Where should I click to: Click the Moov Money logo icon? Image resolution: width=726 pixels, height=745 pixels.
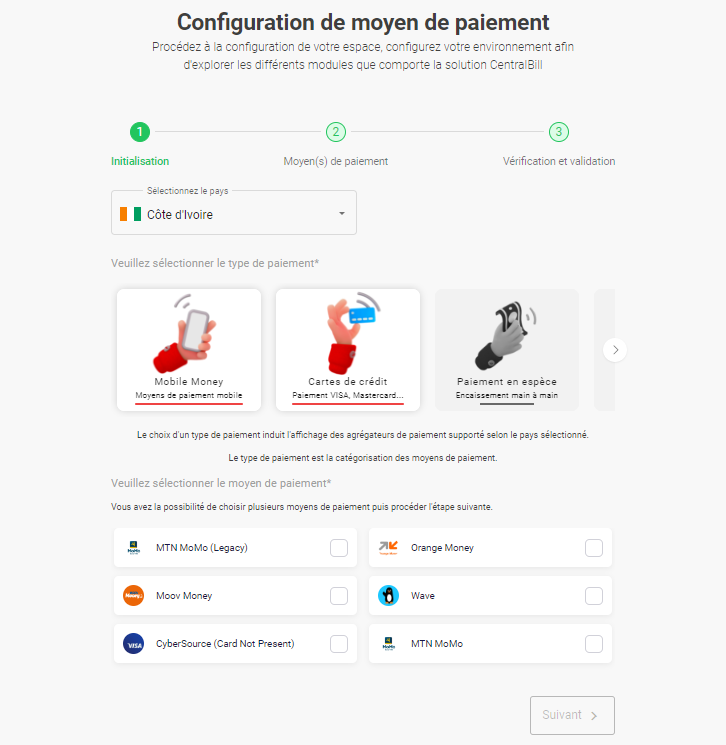(x=133, y=596)
